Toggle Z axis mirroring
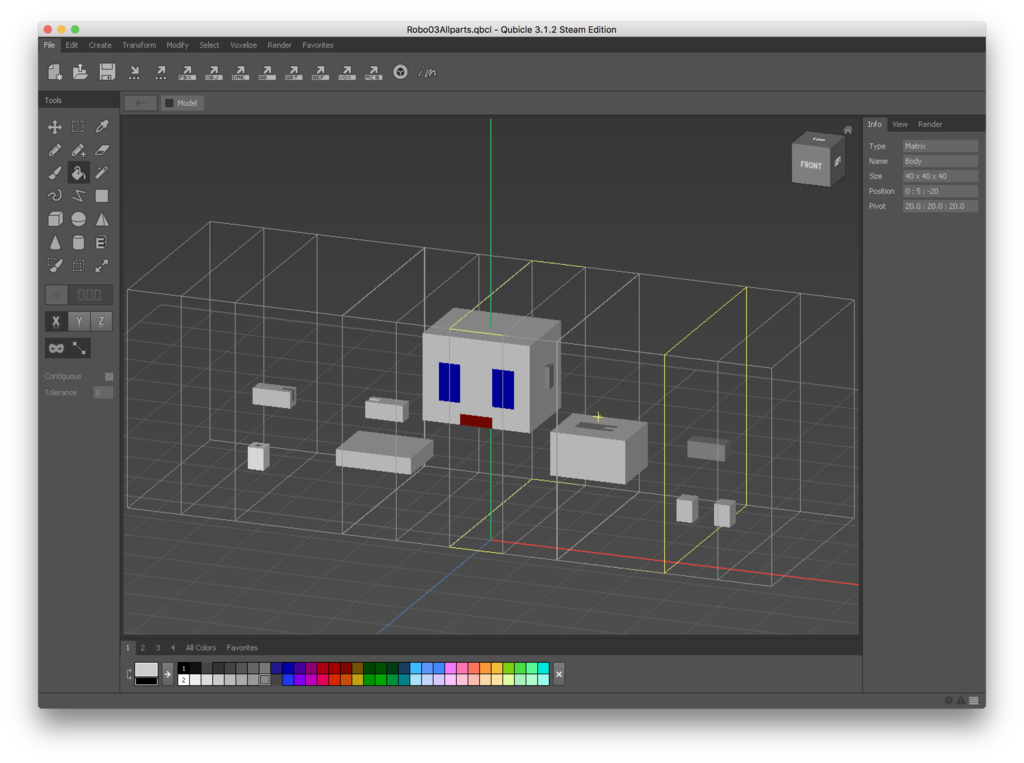Image resolution: width=1024 pixels, height=763 pixels. [101, 321]
